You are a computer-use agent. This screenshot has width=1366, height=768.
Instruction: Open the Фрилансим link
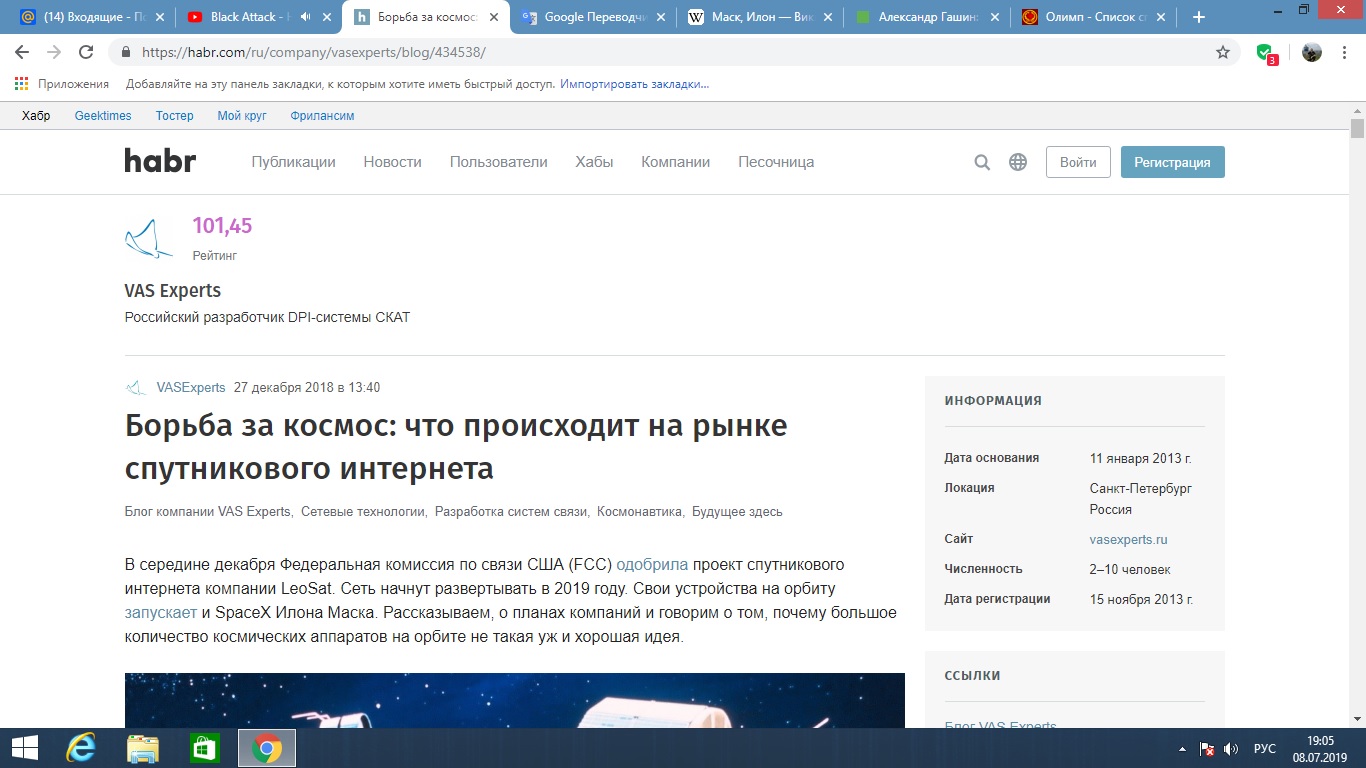(x=322, y=116)
